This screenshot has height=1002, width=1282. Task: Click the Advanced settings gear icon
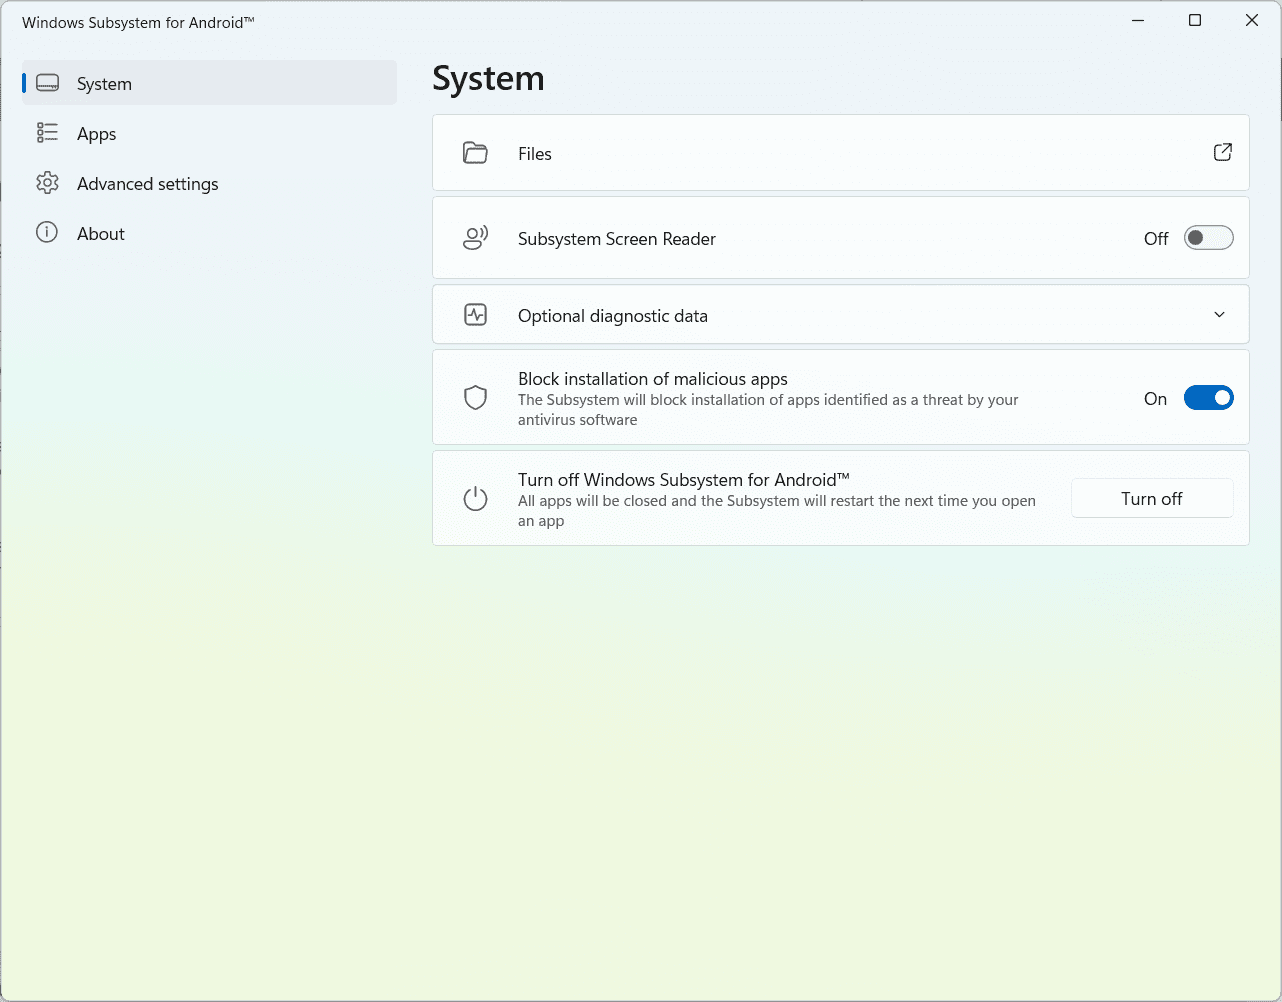[x=47, y=183]
